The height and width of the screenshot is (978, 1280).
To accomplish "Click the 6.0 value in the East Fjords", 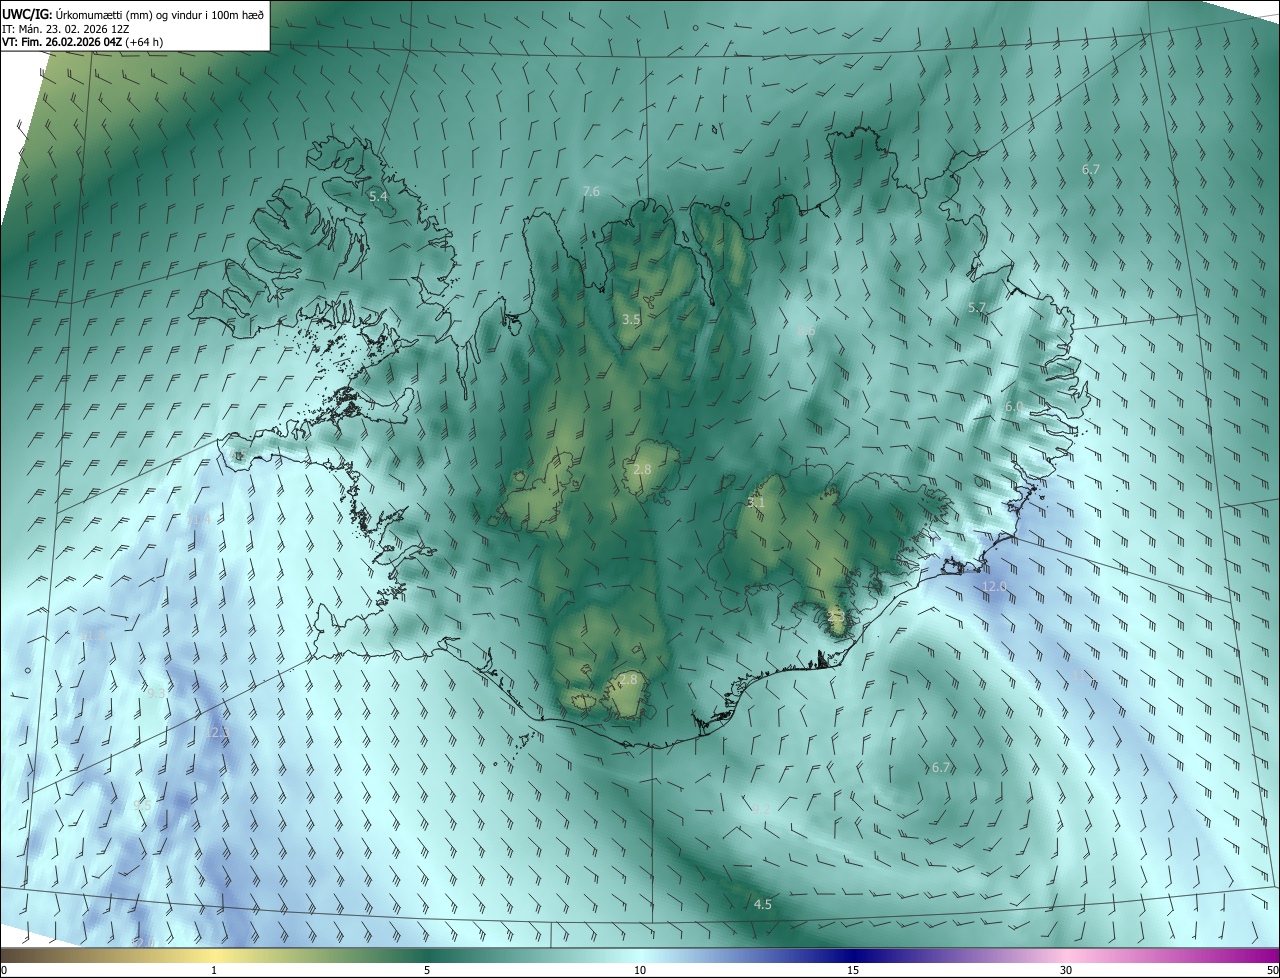I will [x=1014, y=408].
